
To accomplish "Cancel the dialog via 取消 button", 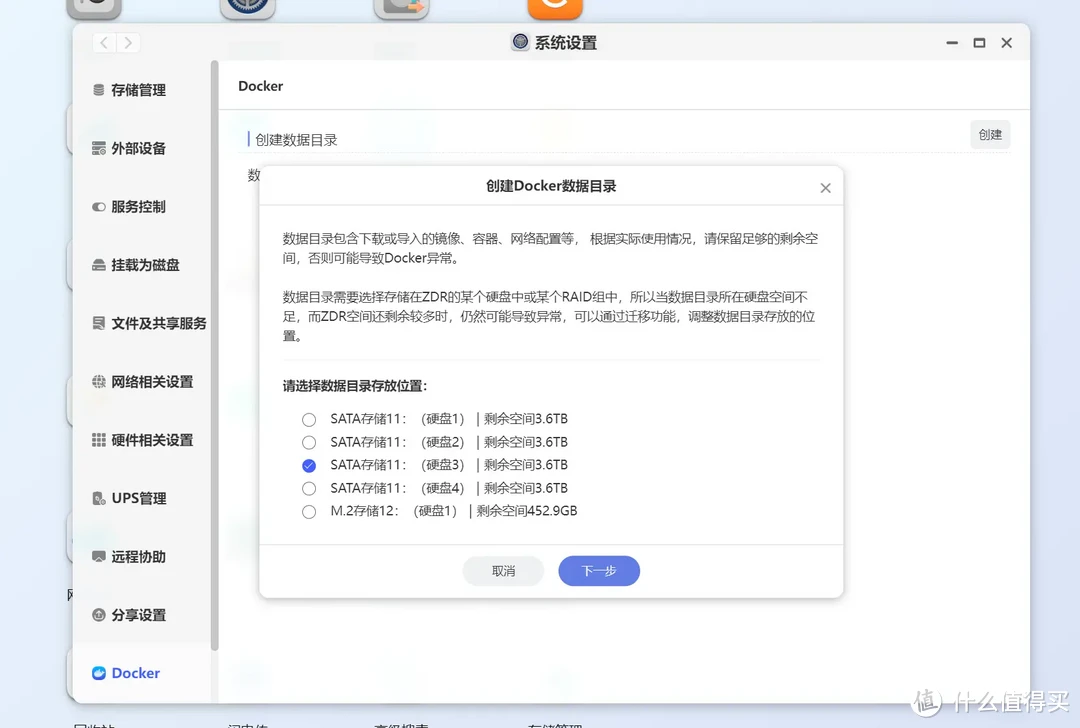I will tap(503, 570).
